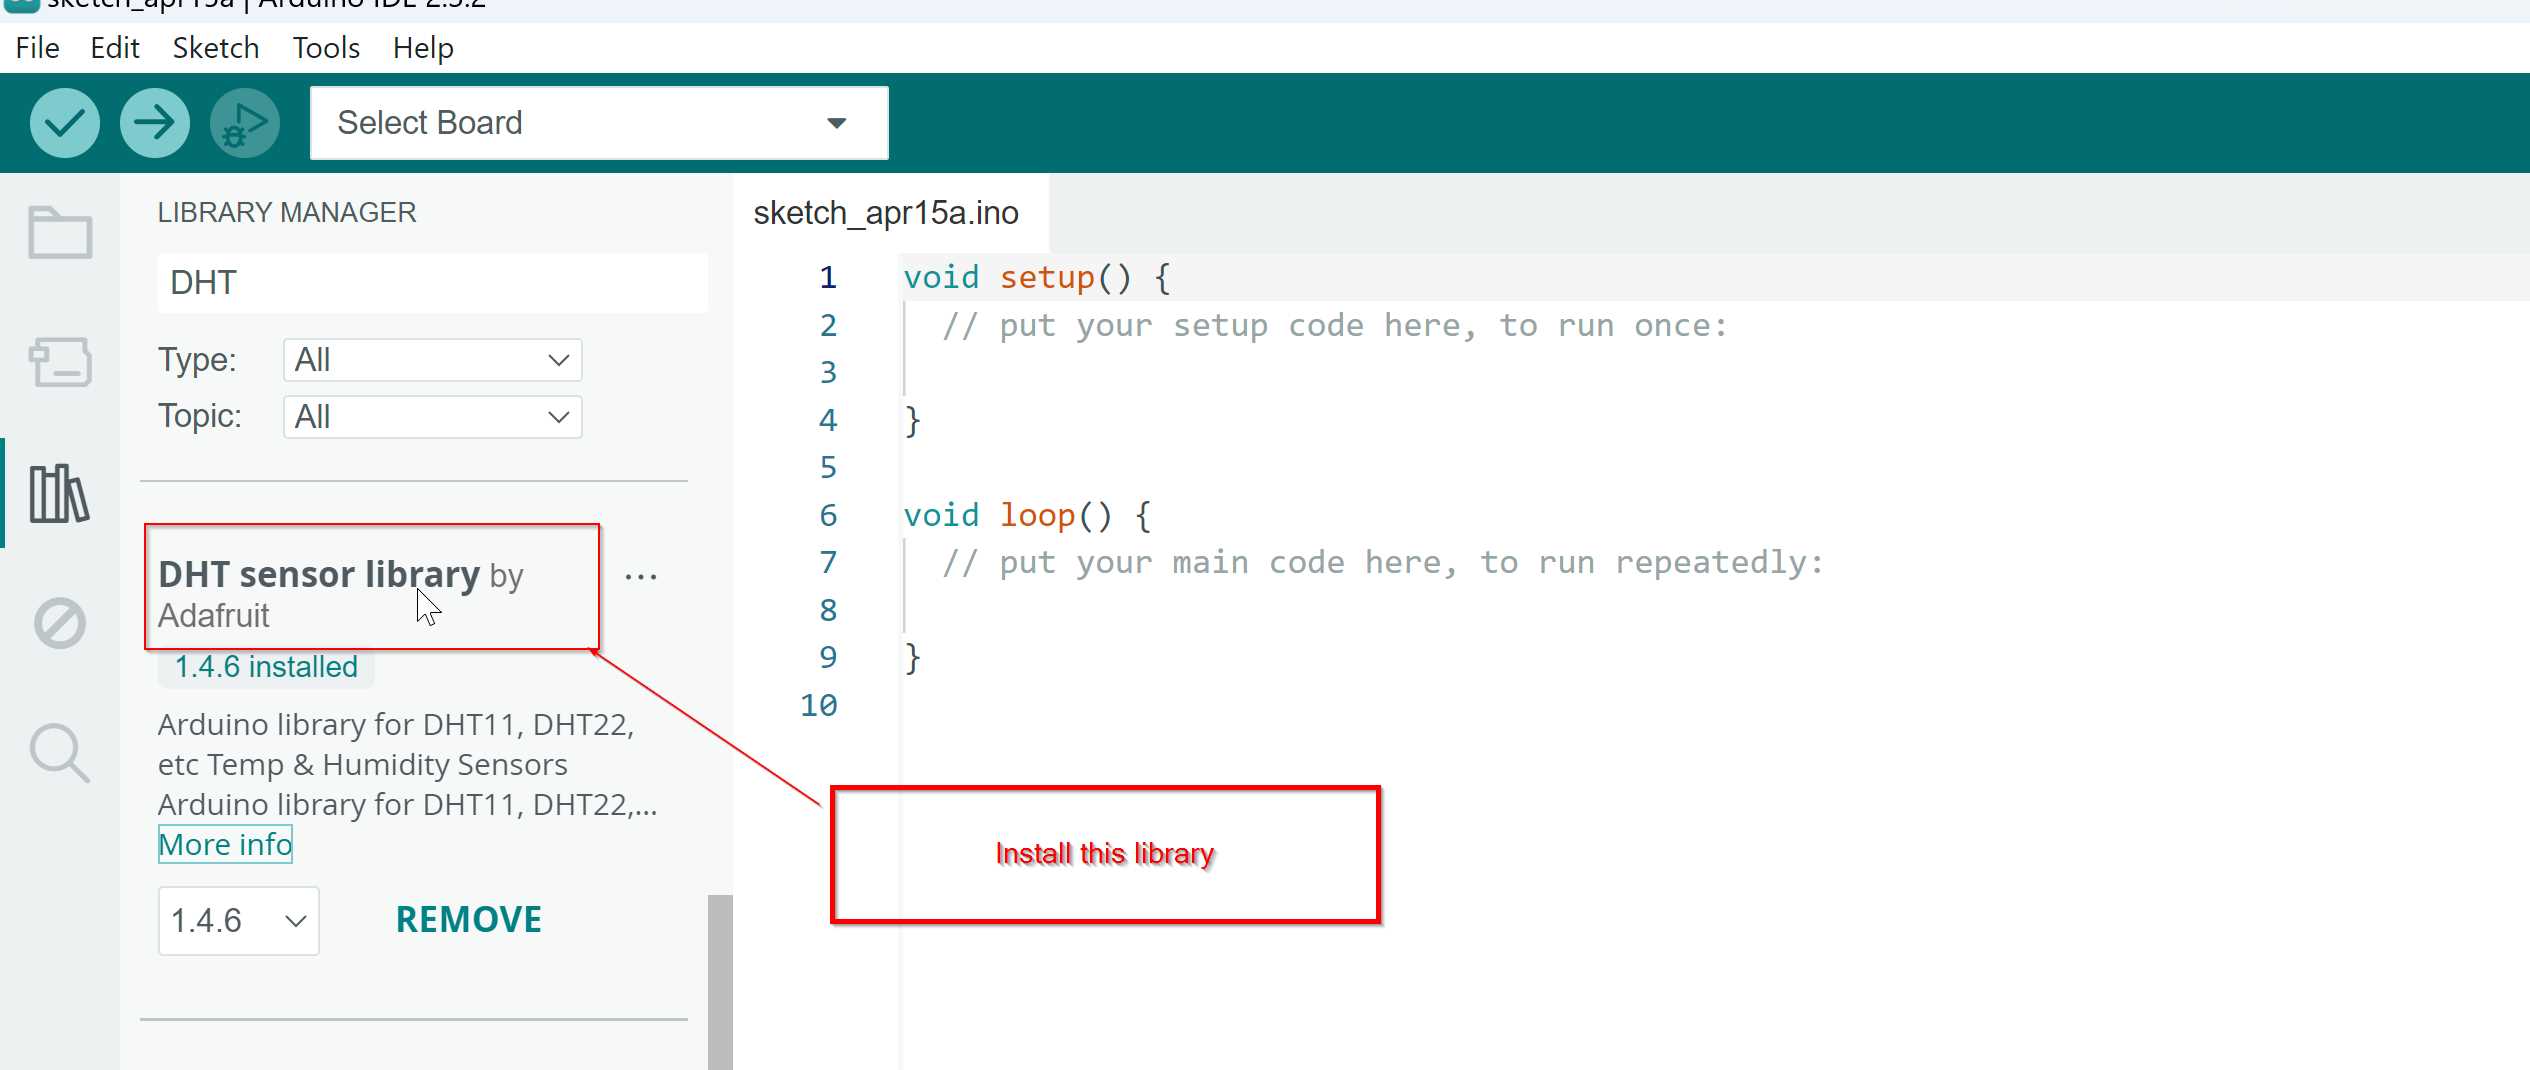The width and height of the screenshot is (2530, 1070).
Task: Open the File menu
Action: [x=37, y=48]
